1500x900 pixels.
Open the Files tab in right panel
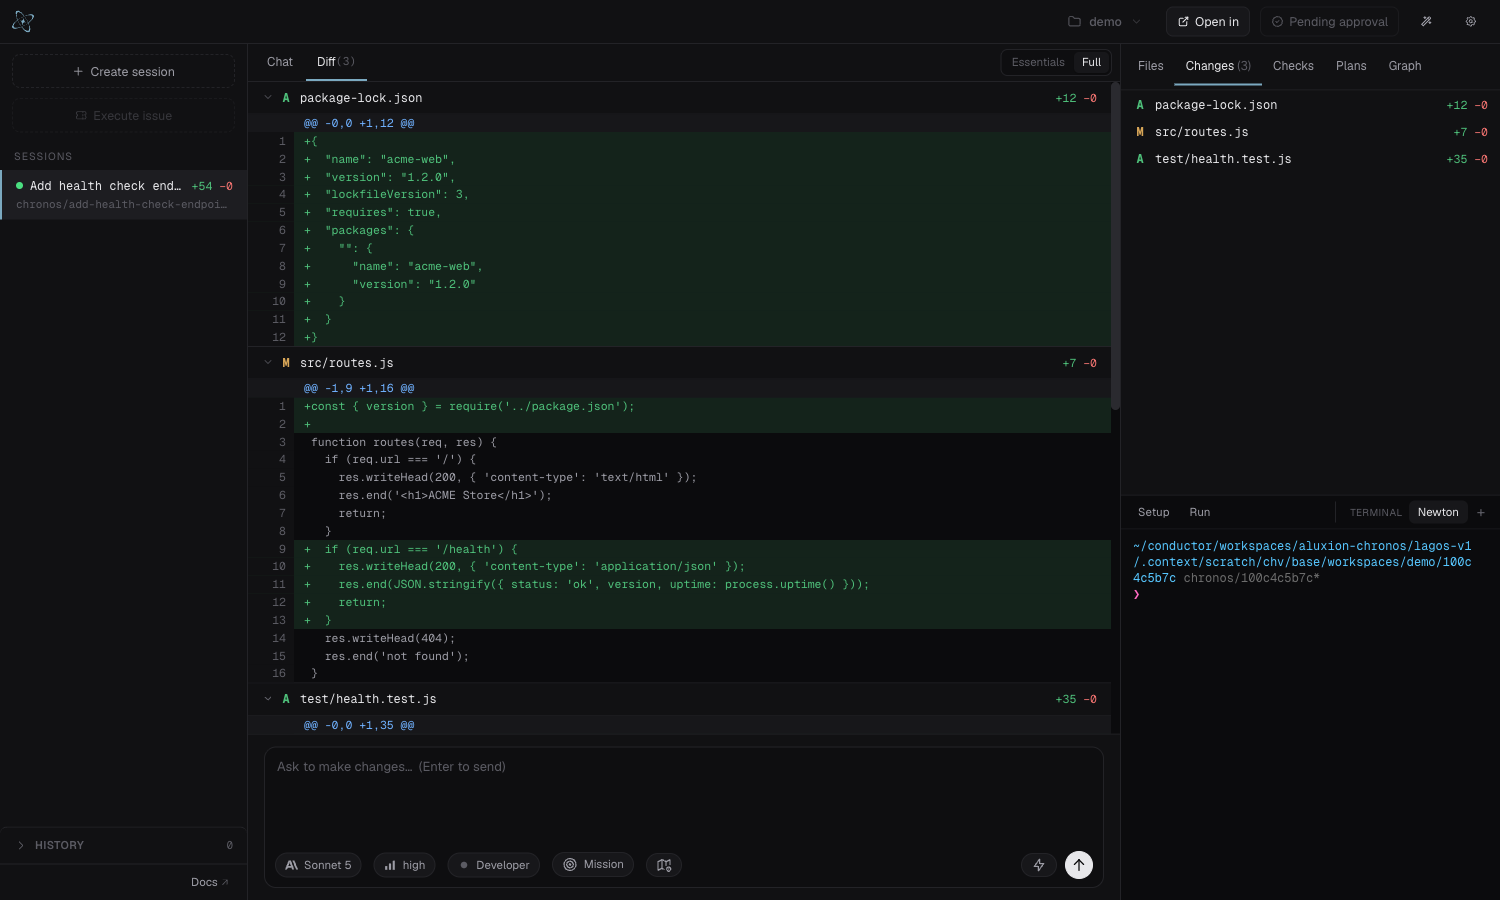point(1151,66)
